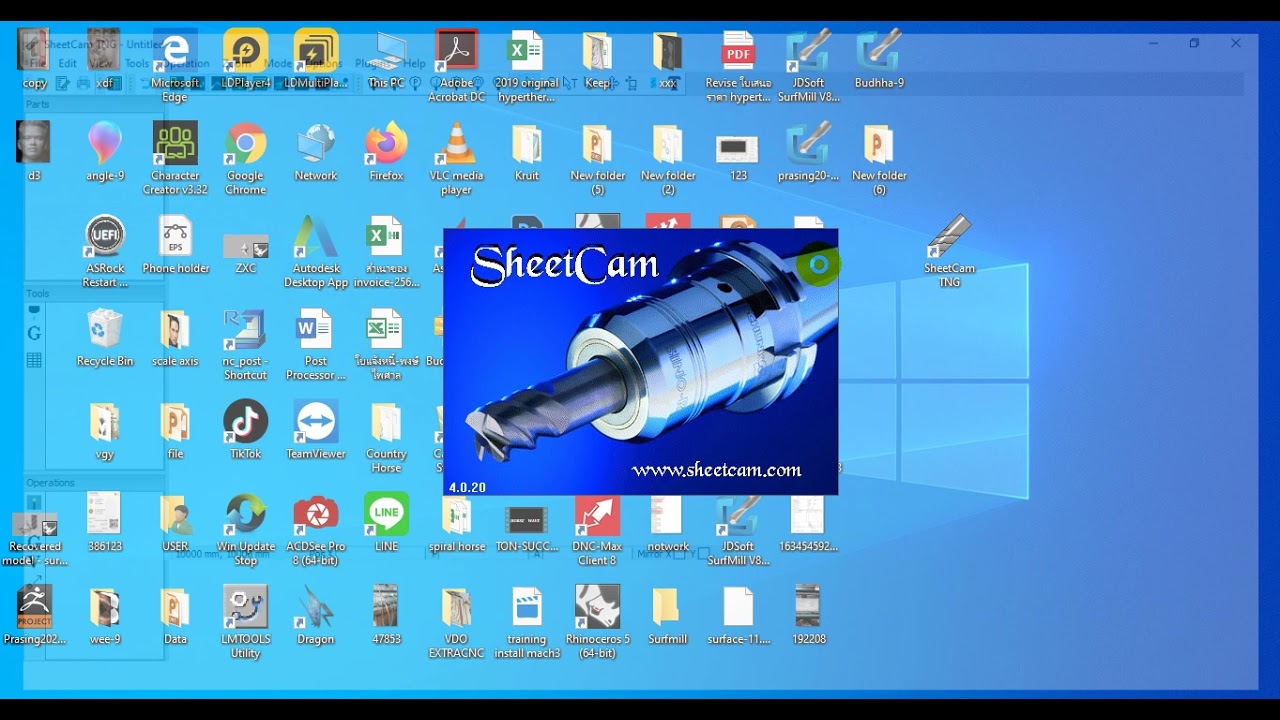Select the 47853 image file
1280x720 pixels.
[386, 616]
